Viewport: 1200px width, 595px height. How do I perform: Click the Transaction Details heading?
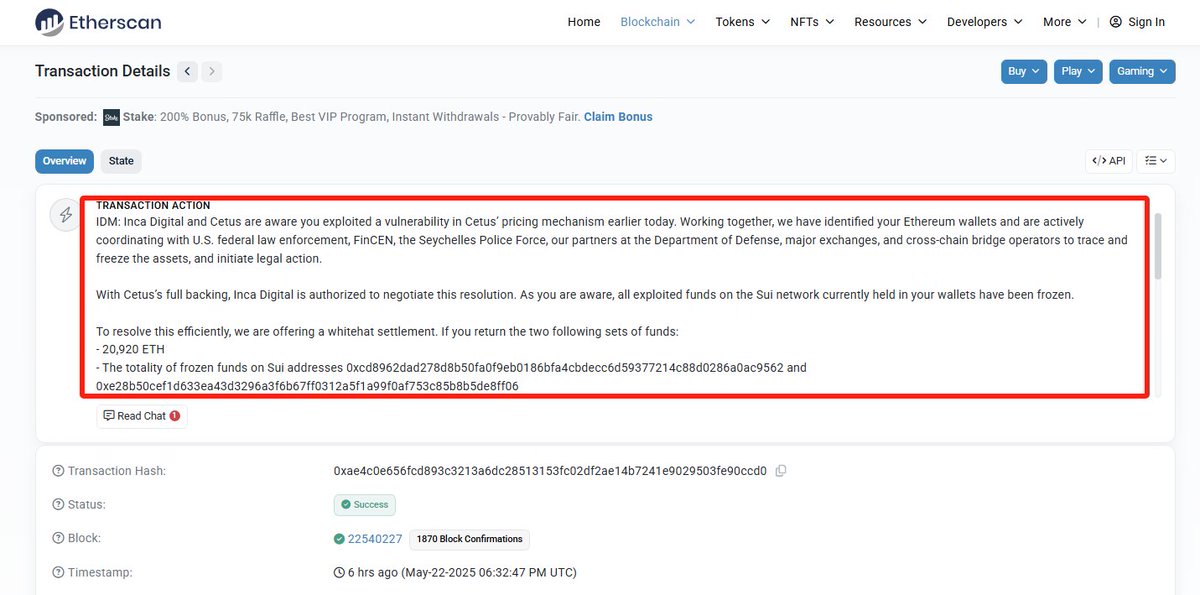coord(103,71)
